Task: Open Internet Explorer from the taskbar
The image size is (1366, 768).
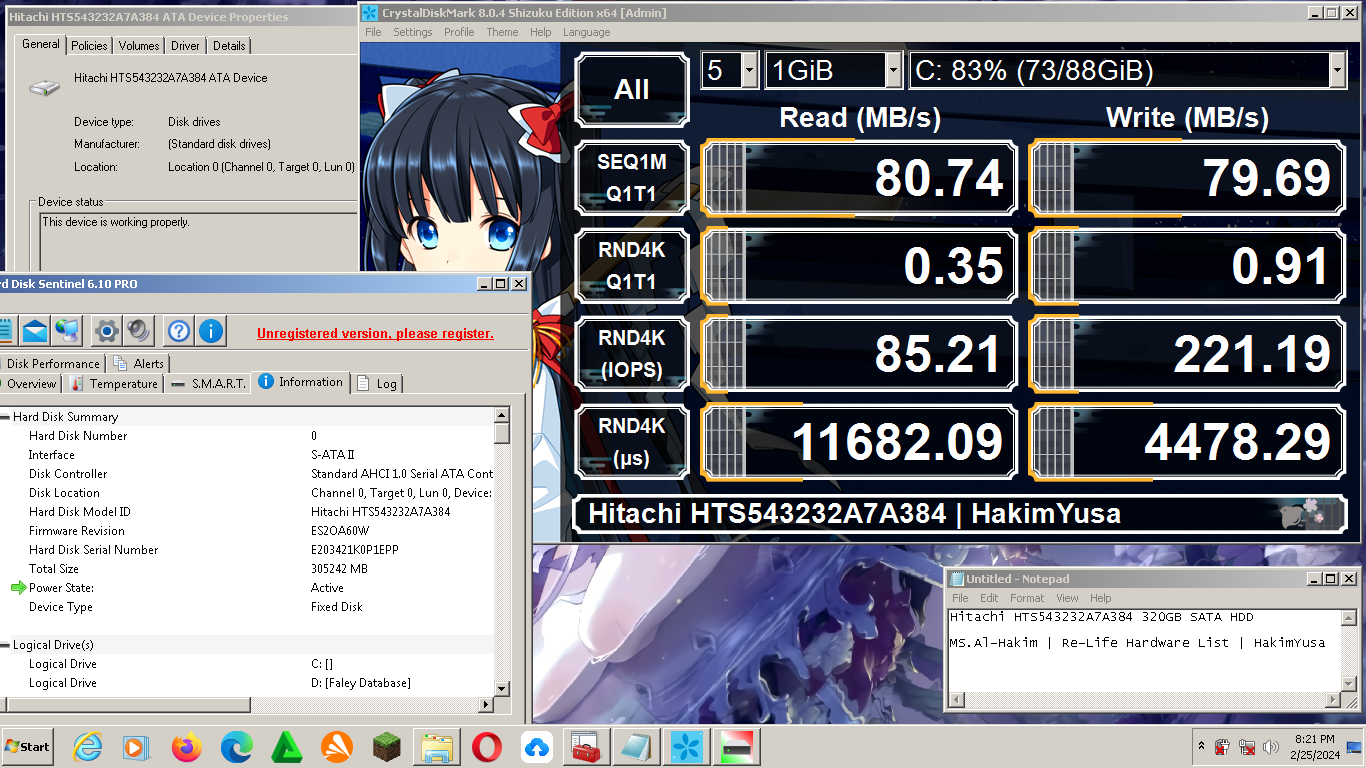Action: point(88,747)
